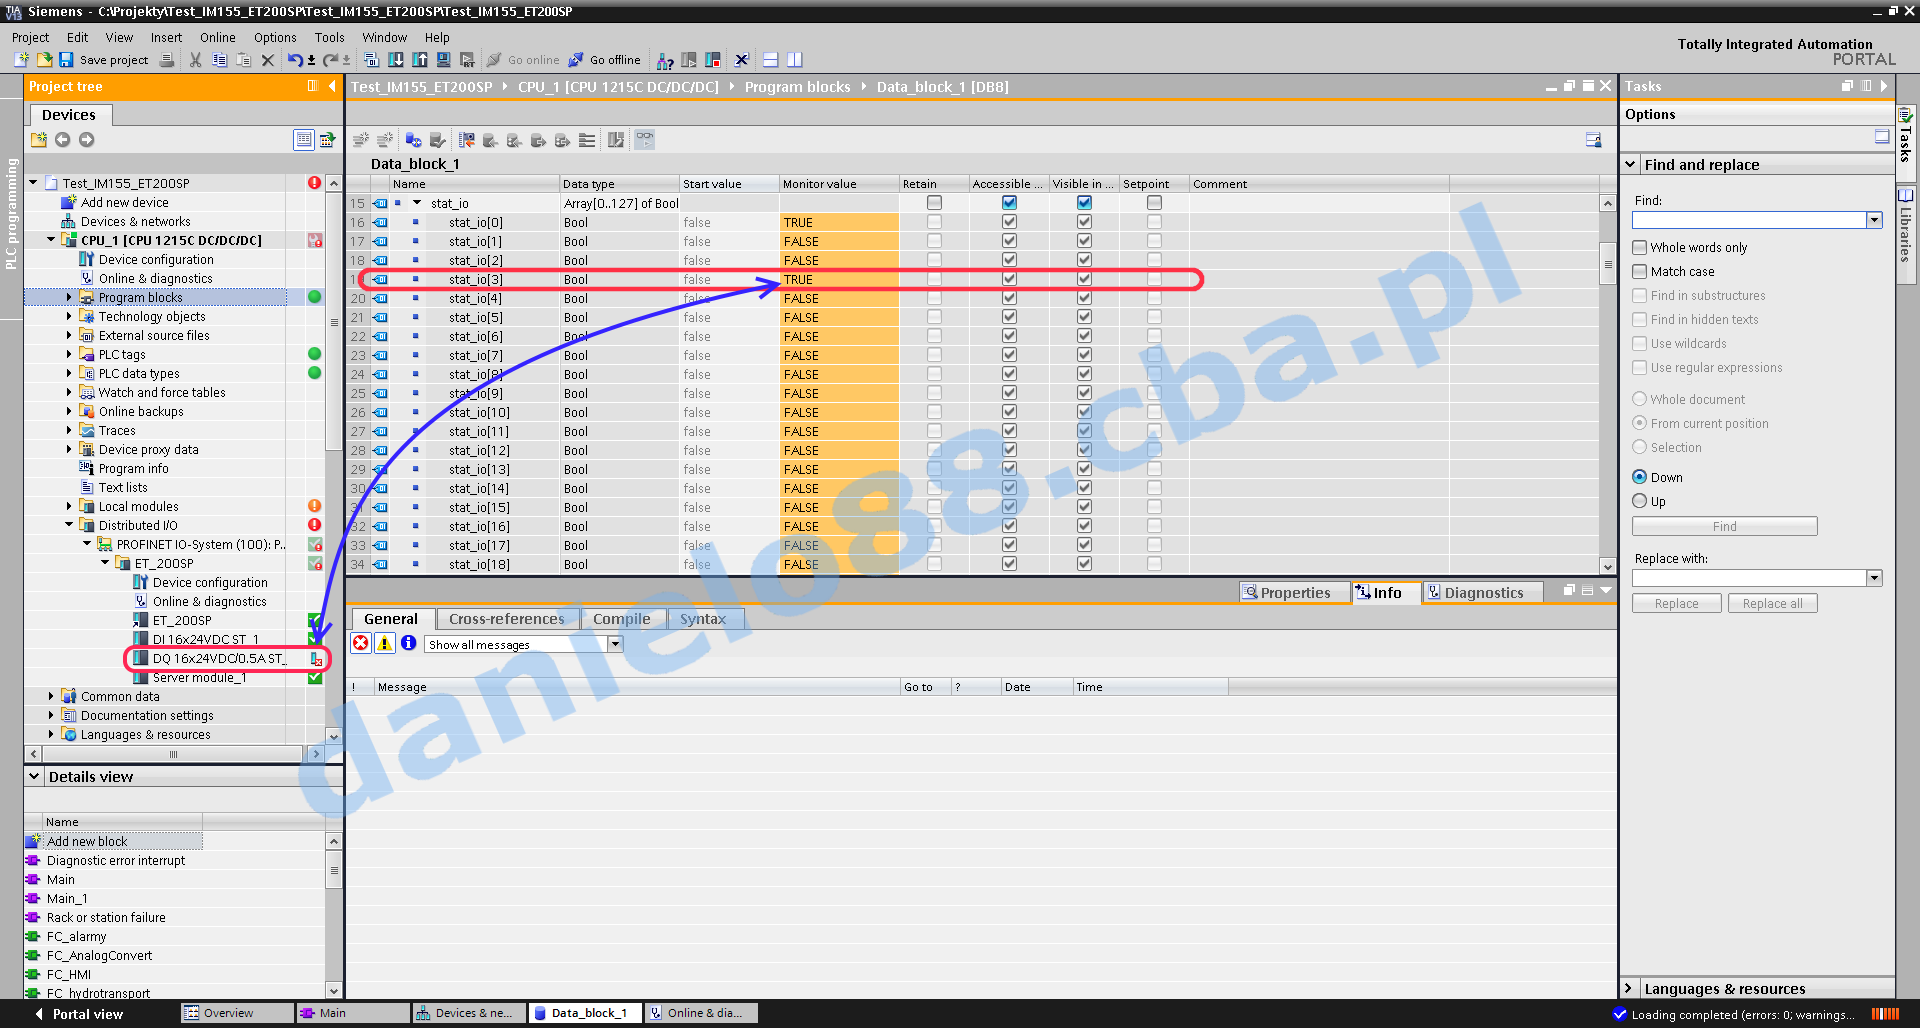Open the Main editor taskbar button
The width and height of the screenshot is (1920, 1028).
pos(353,1013)
